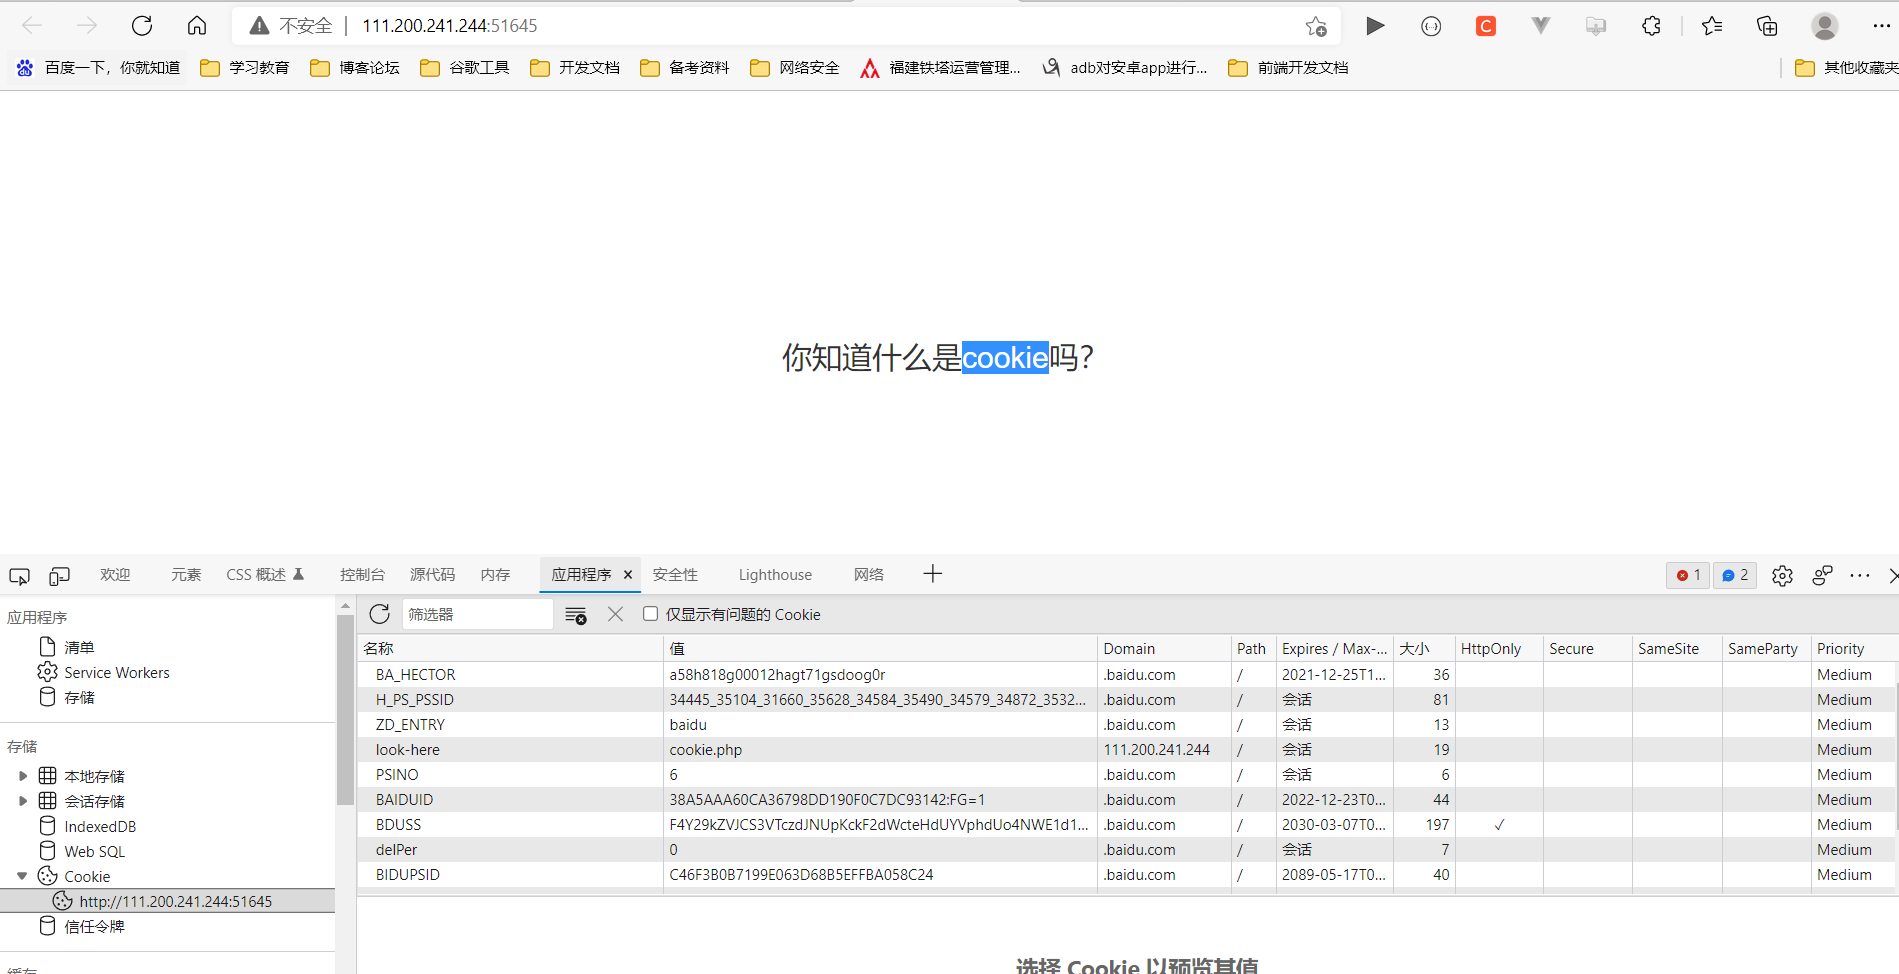Viewport: 1899px width, 974px height.
Task: Switch to the 安全性 DevTools tab
Action: [x=674, y=574]
